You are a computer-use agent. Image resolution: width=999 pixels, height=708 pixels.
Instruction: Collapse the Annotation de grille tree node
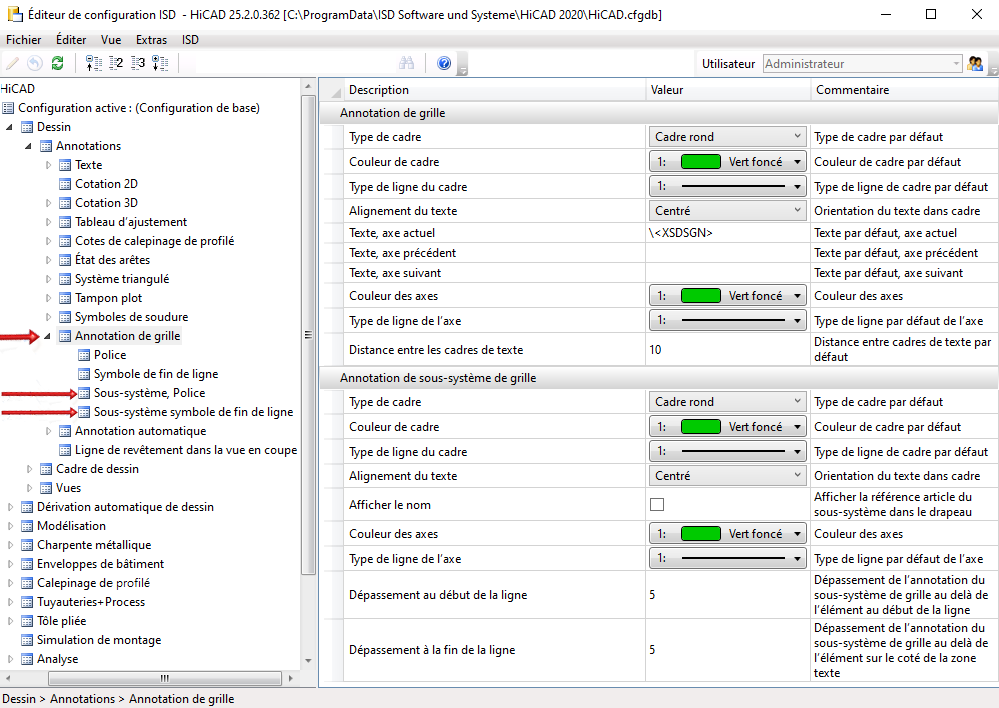tap(47, 336)
